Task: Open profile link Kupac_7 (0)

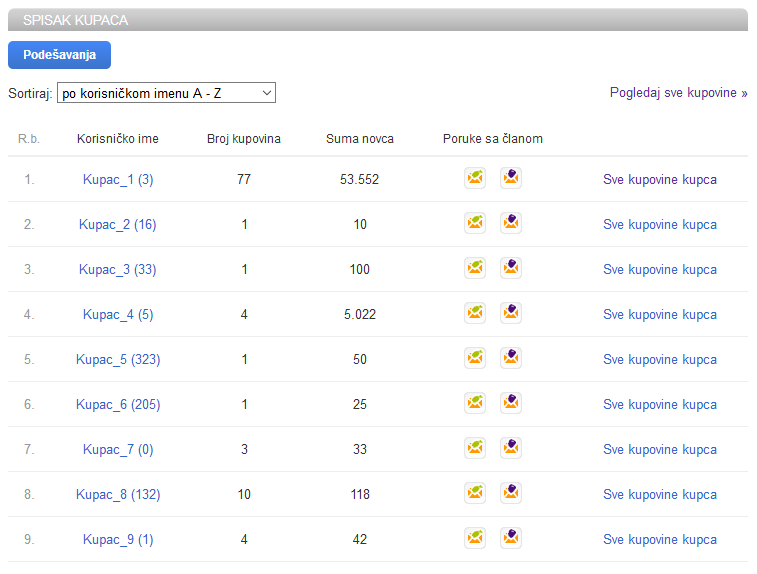Action: pyautogui.click(x=118, y=449)
